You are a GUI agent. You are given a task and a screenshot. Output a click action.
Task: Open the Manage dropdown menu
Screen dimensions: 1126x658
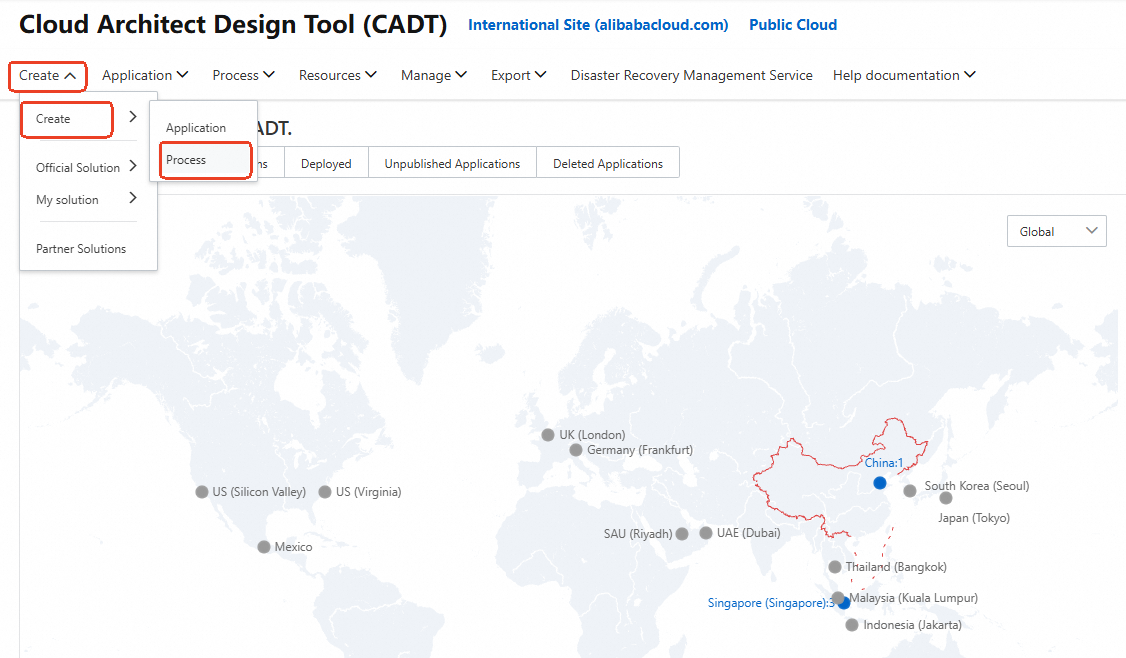pyautogui.click(x=434, y=75)
